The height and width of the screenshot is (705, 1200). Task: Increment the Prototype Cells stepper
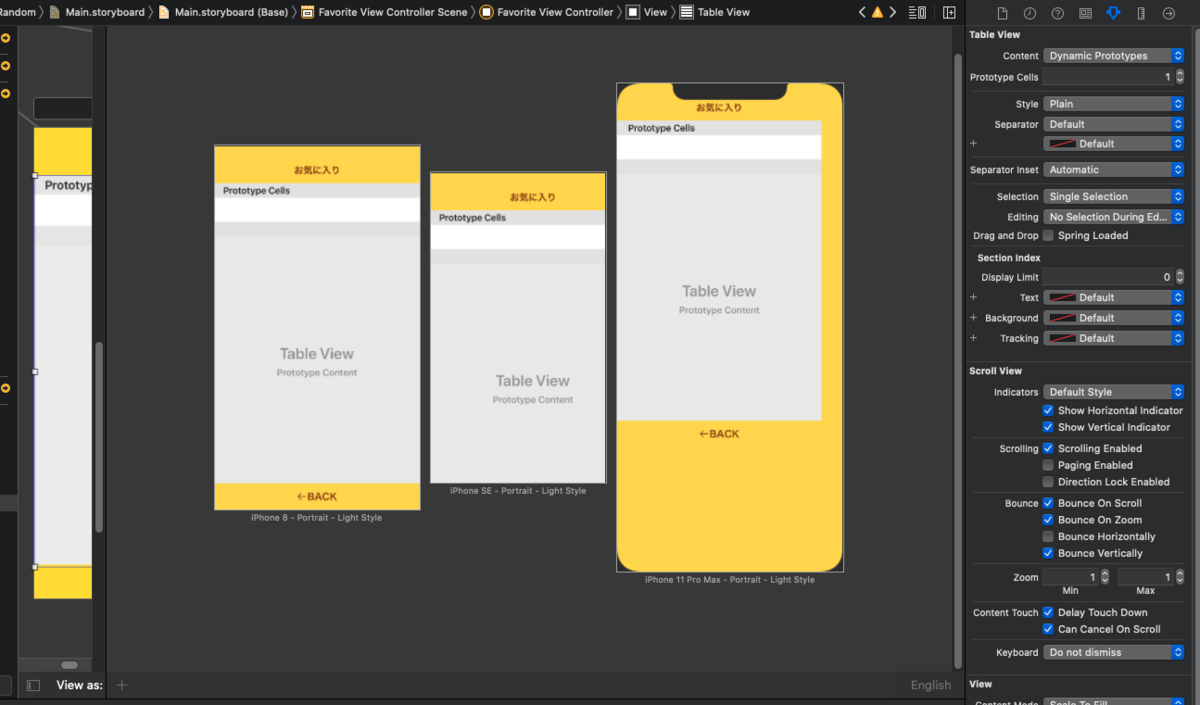(1179, 73)
